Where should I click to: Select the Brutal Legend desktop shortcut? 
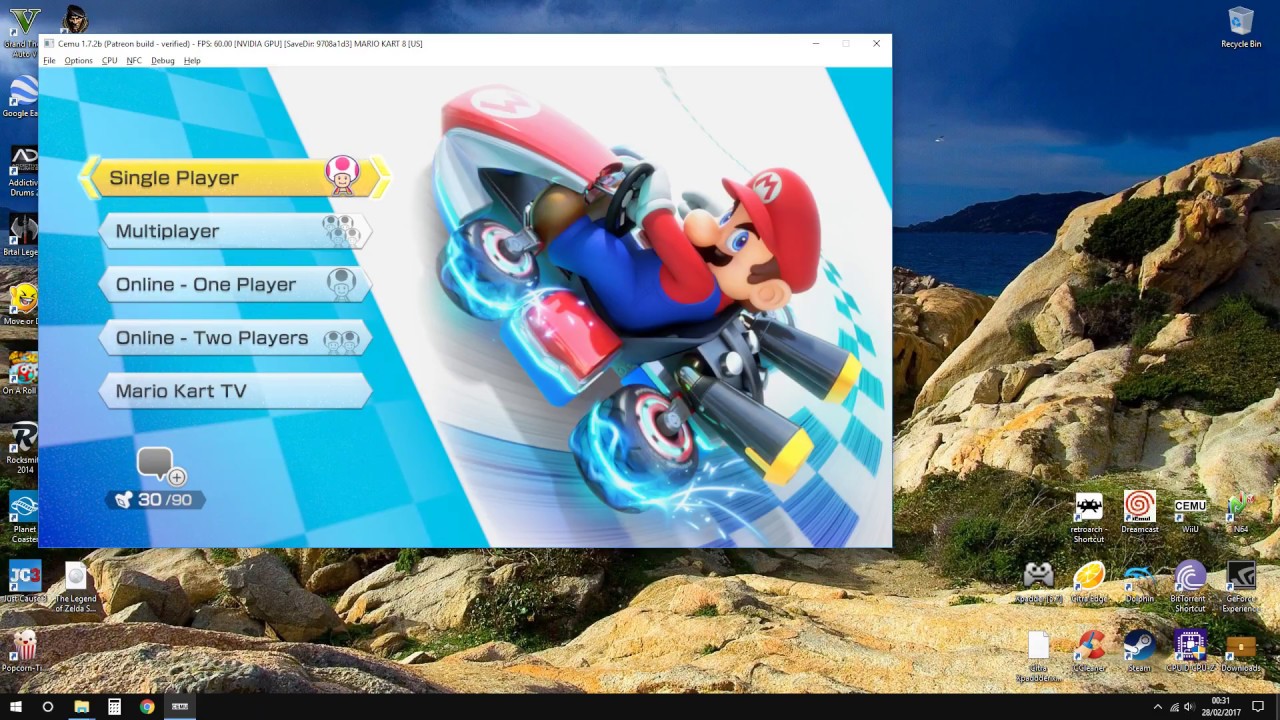22,236
